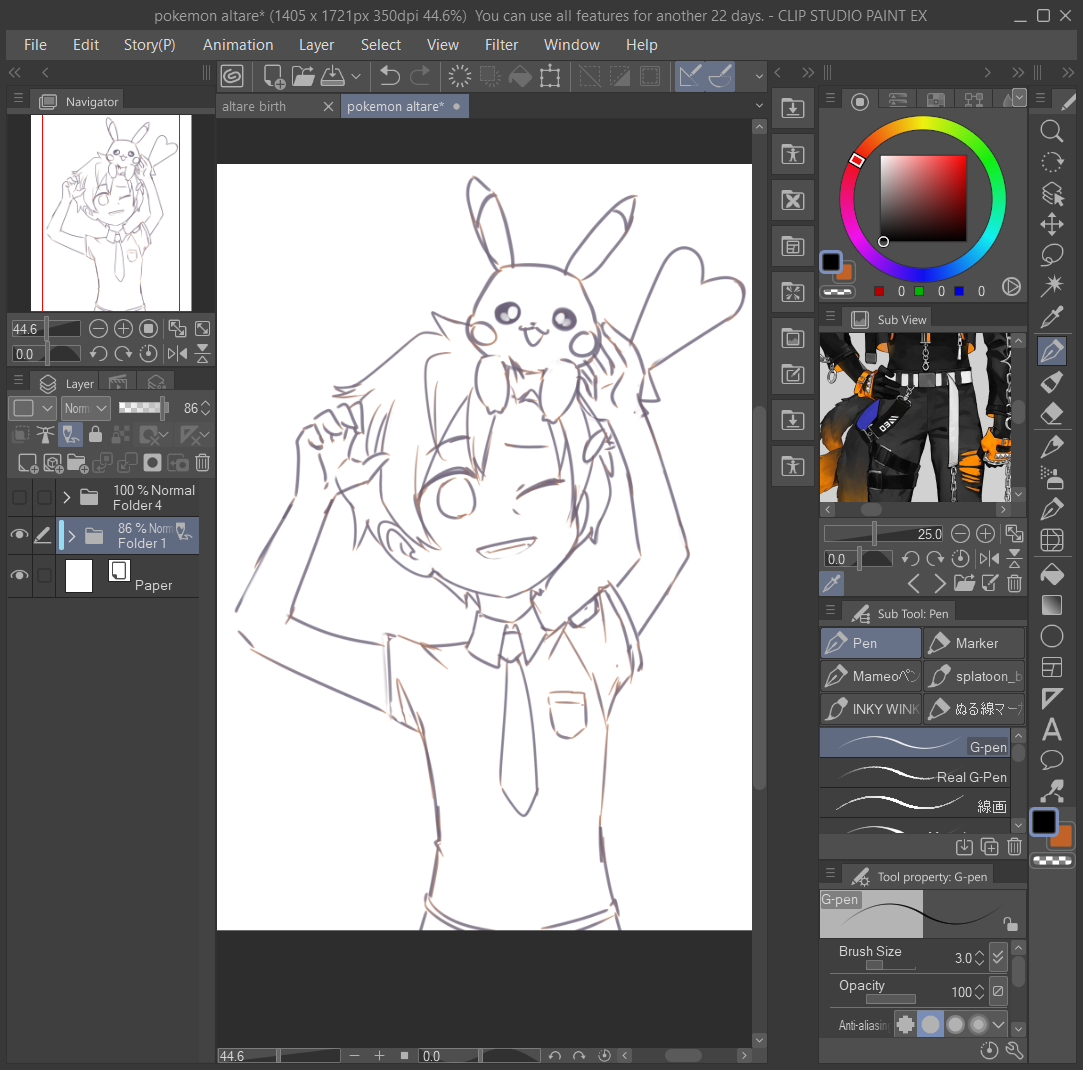Toggle Clip to Layer Below
1083x1070 pixels.
point(21,434)
